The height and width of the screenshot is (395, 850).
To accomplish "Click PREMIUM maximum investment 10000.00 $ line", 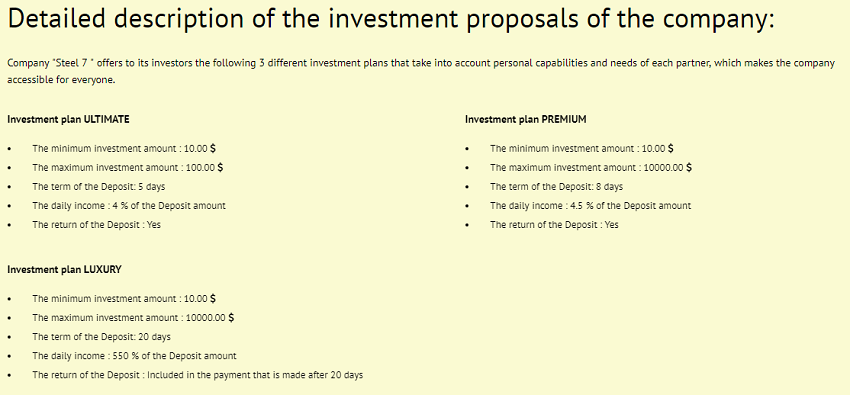I will [x=591, y=167].
